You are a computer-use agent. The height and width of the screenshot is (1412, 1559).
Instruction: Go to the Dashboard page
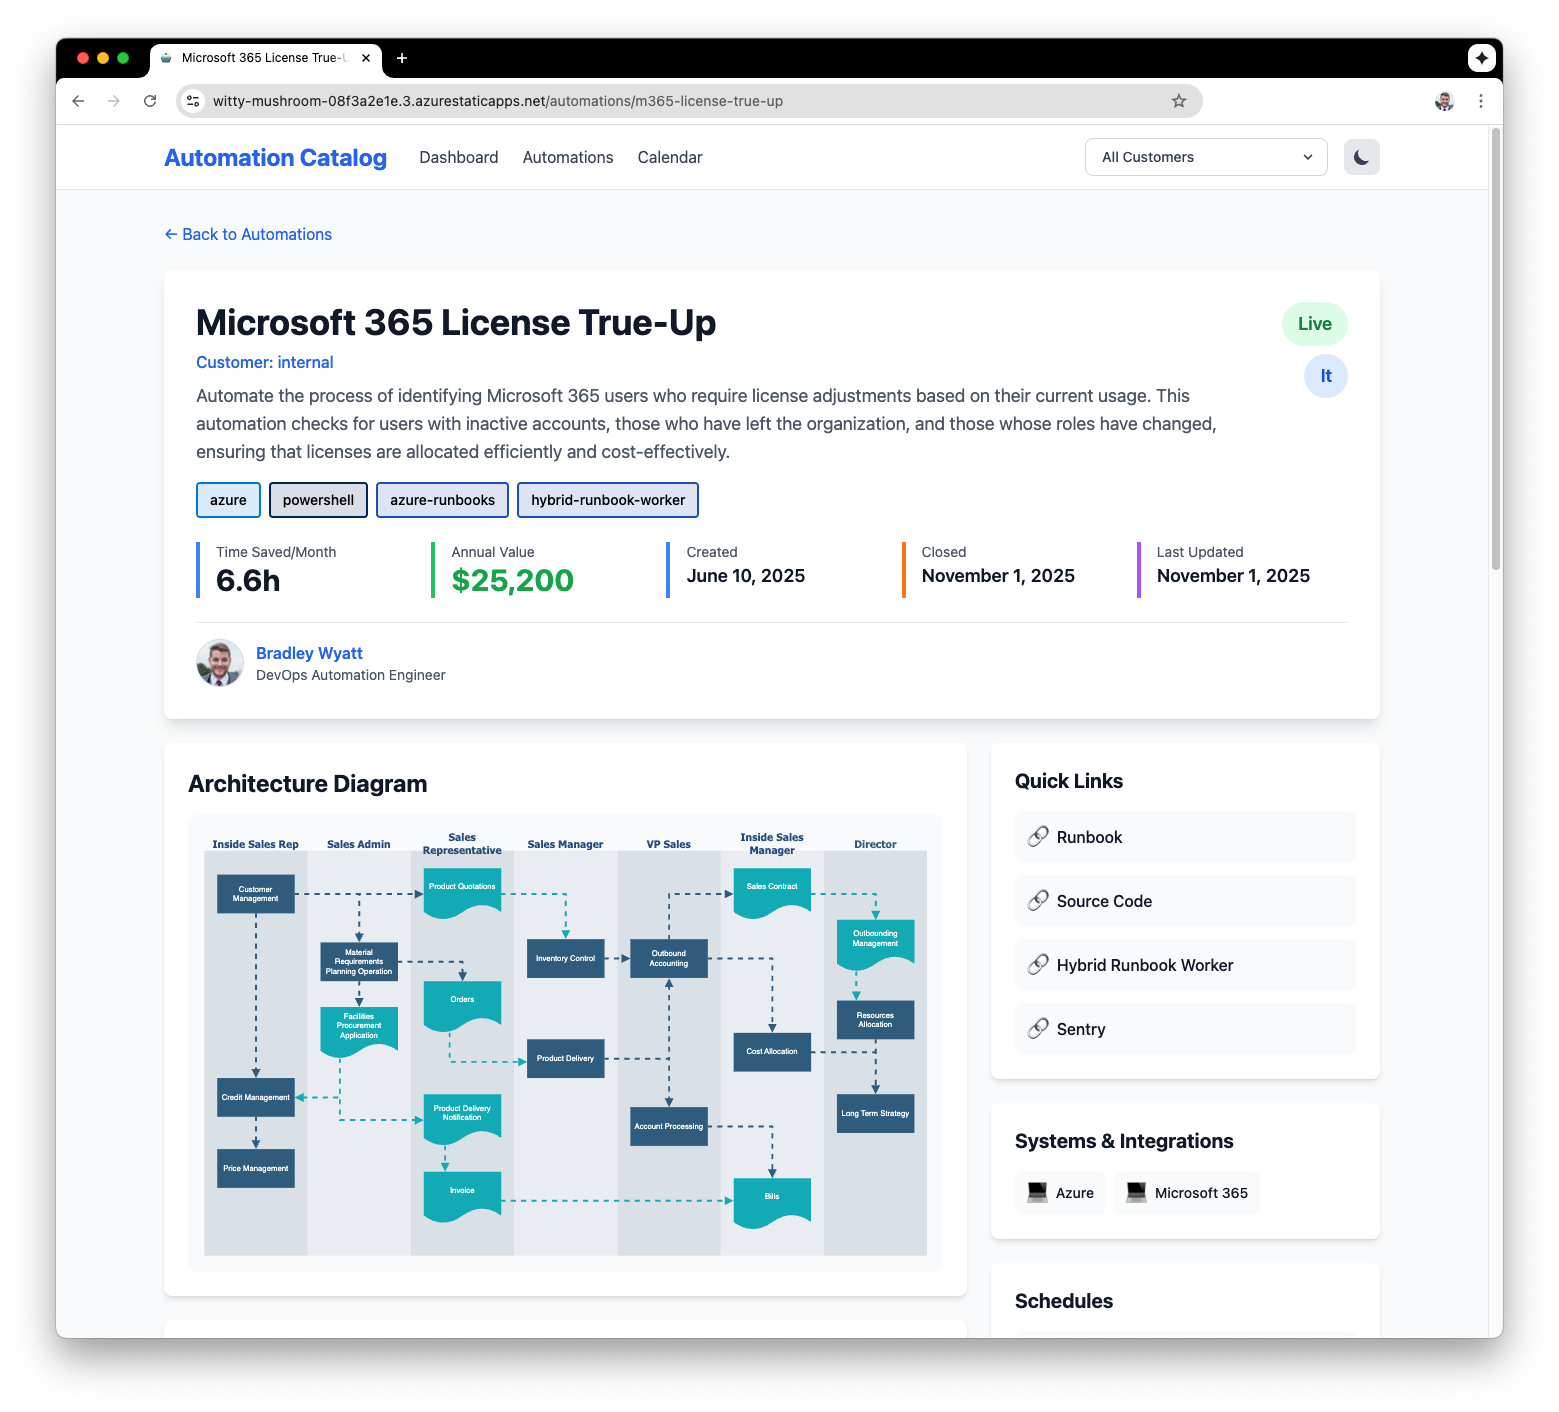click(458, 157)
